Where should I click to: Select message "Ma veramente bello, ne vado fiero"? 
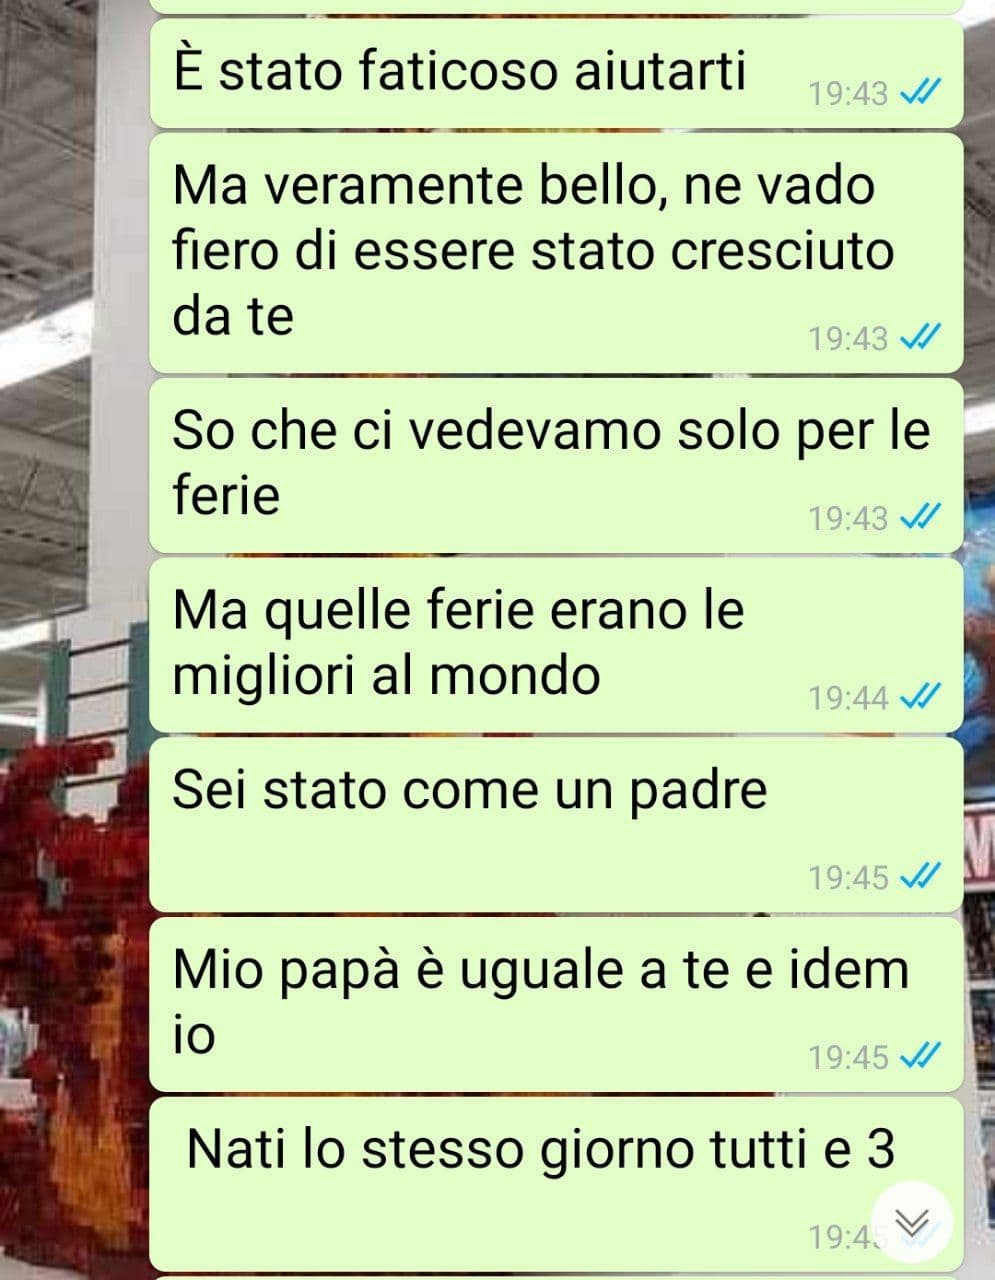tap(556, 254)
